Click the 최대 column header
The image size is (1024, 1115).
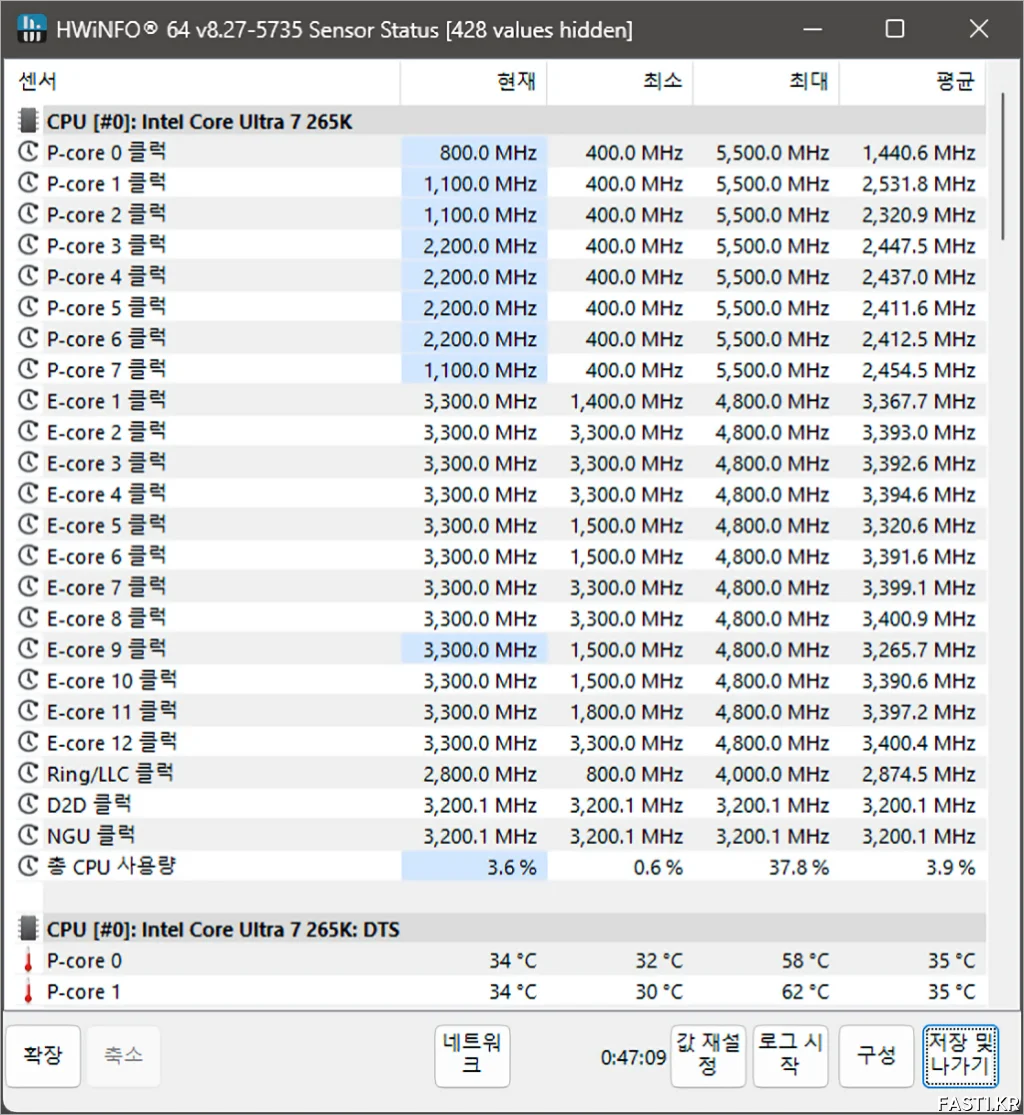coord(766,82)
